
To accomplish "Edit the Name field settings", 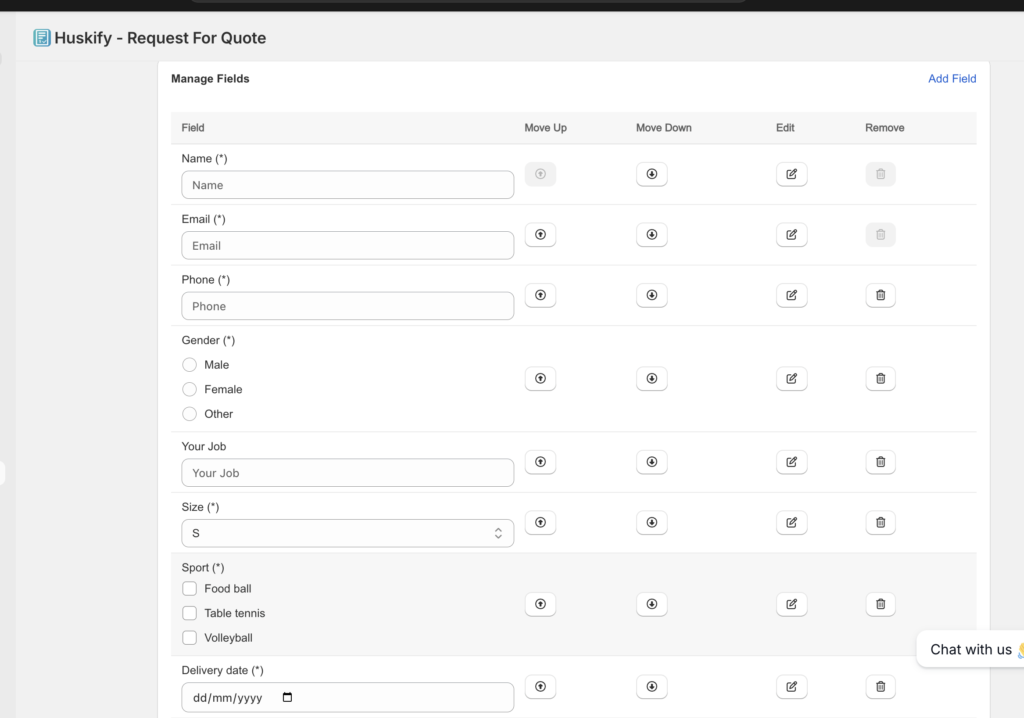I will 791,174.
